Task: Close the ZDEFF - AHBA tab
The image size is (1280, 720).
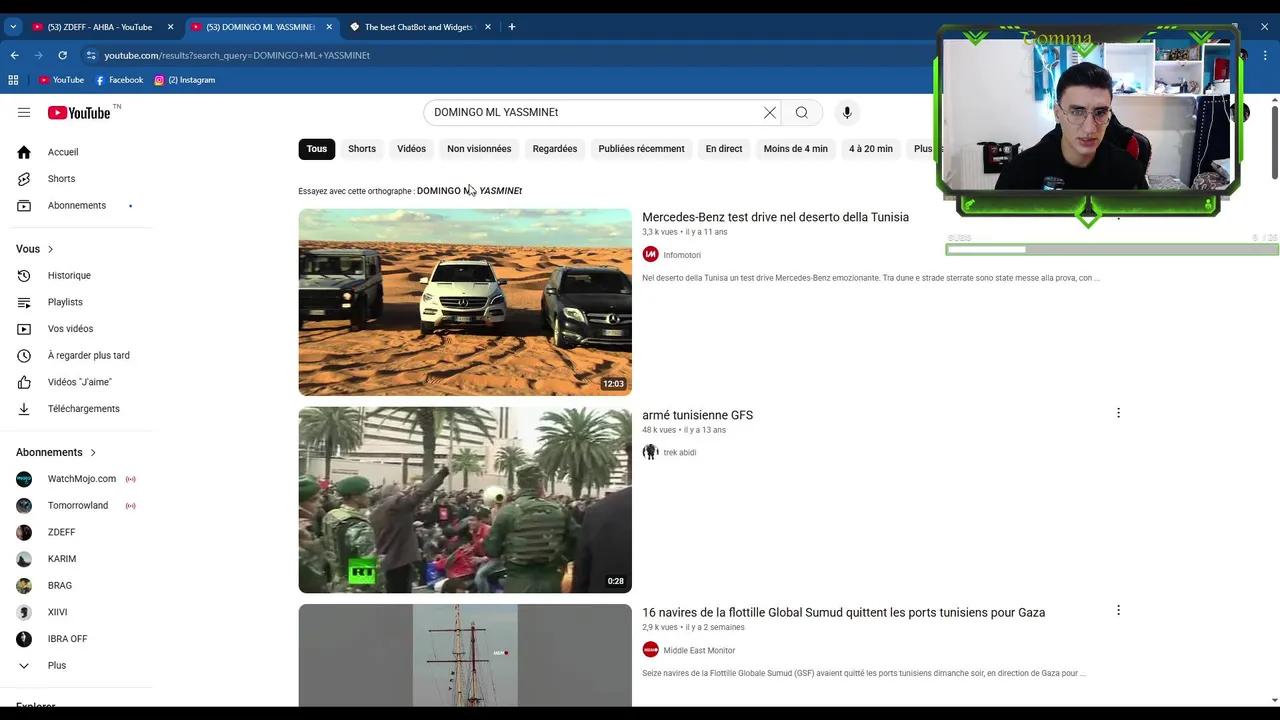Action: 171,27
